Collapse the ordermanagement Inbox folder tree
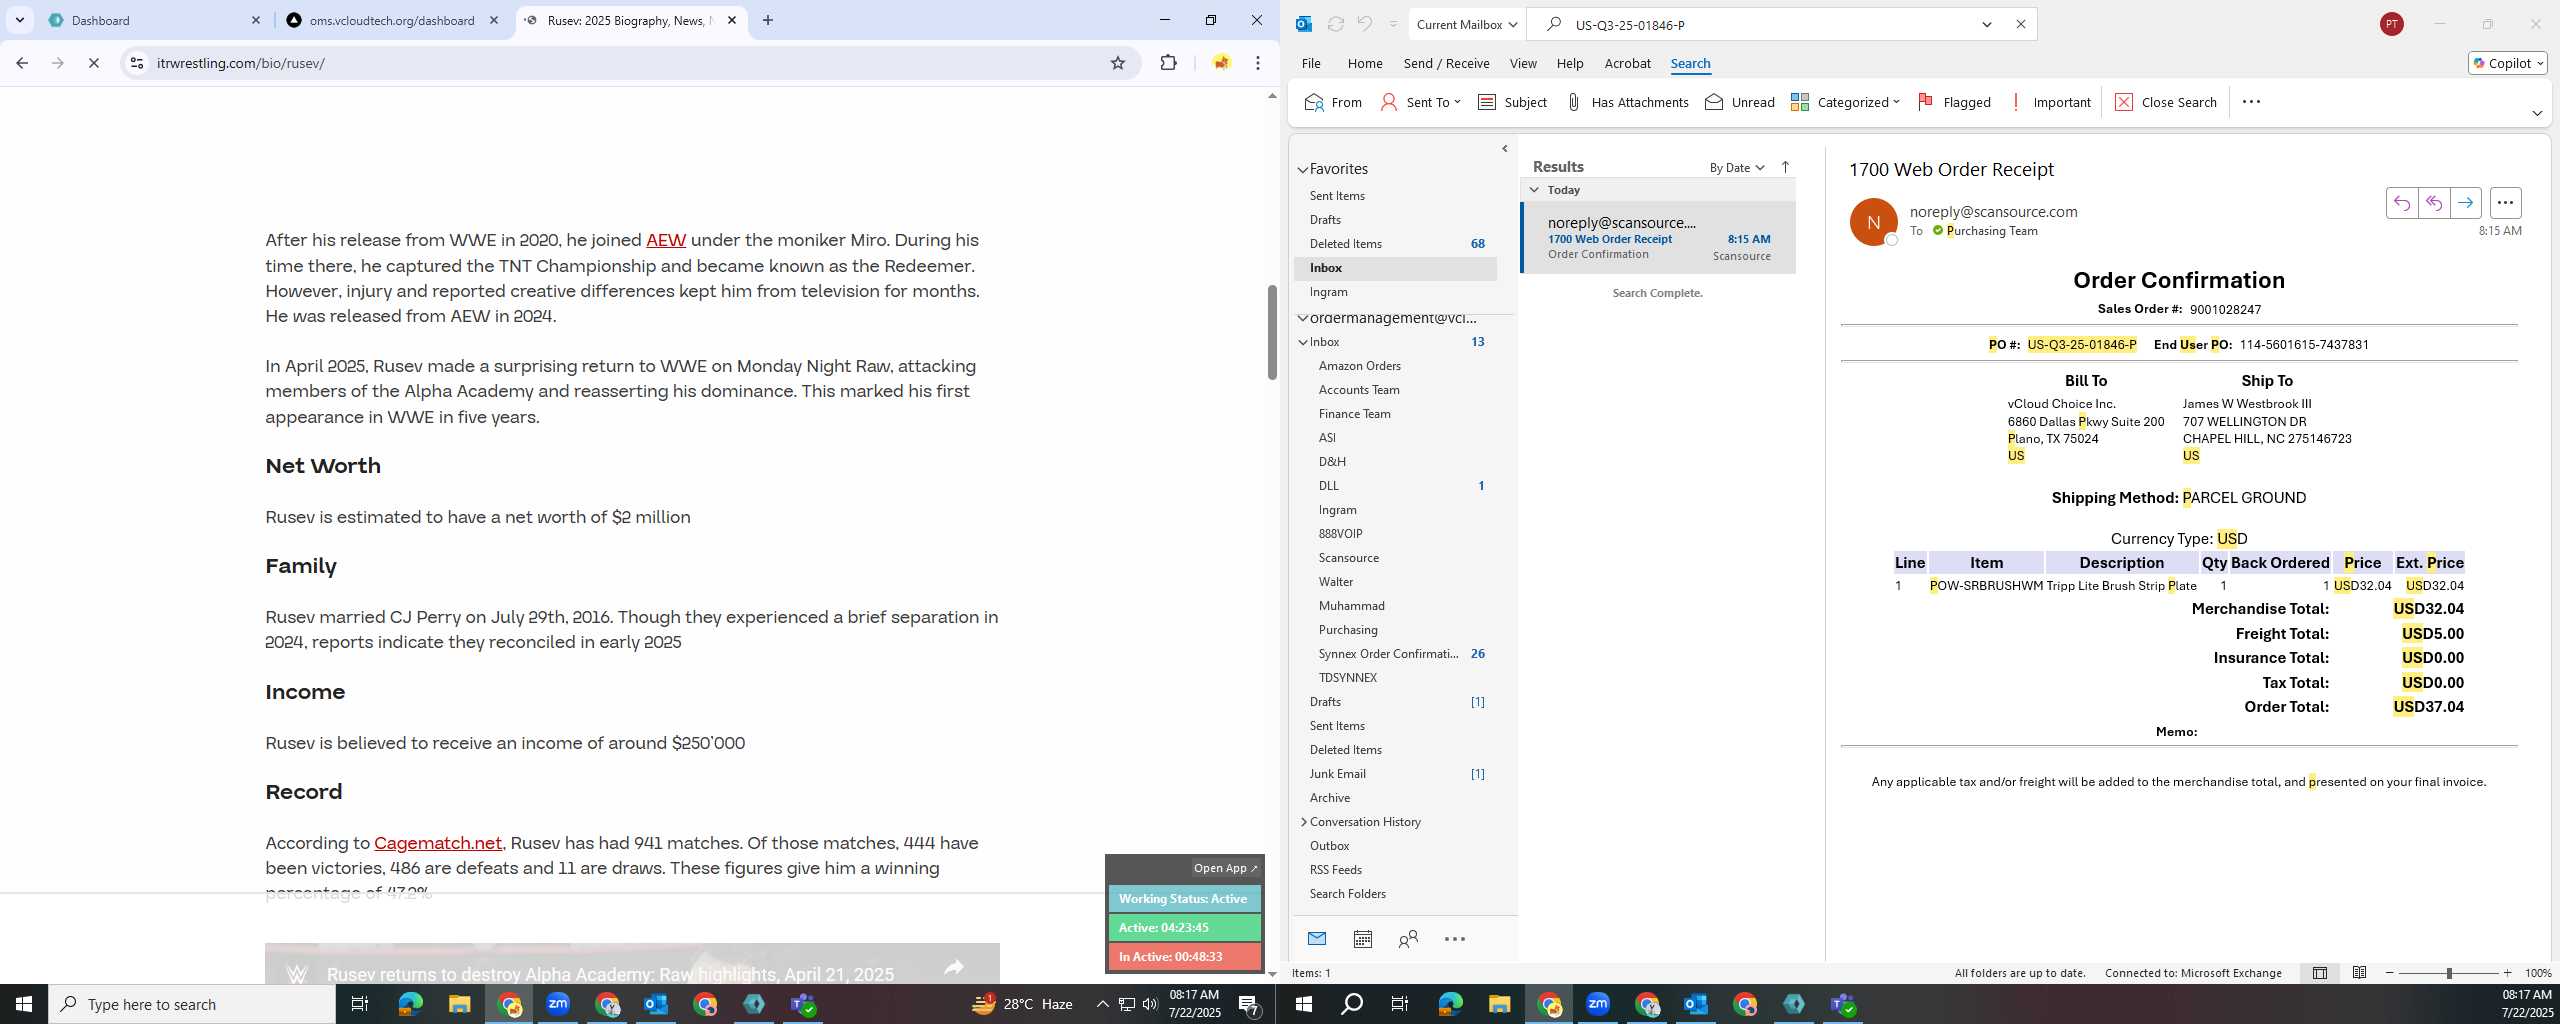This screenshot has width=2560, height=1024. (1303, 342)
